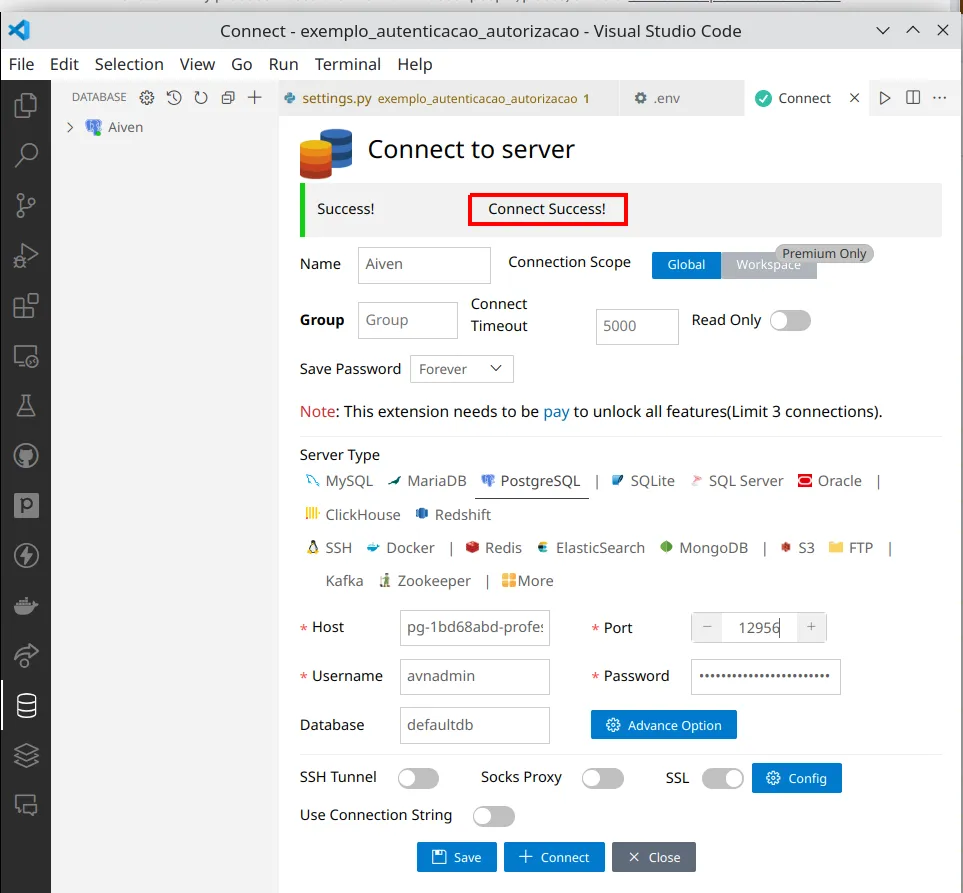The image size is (963, 893).
Task: Open Docker whale view
Action: pyautogui.click(x=26, y=606)
